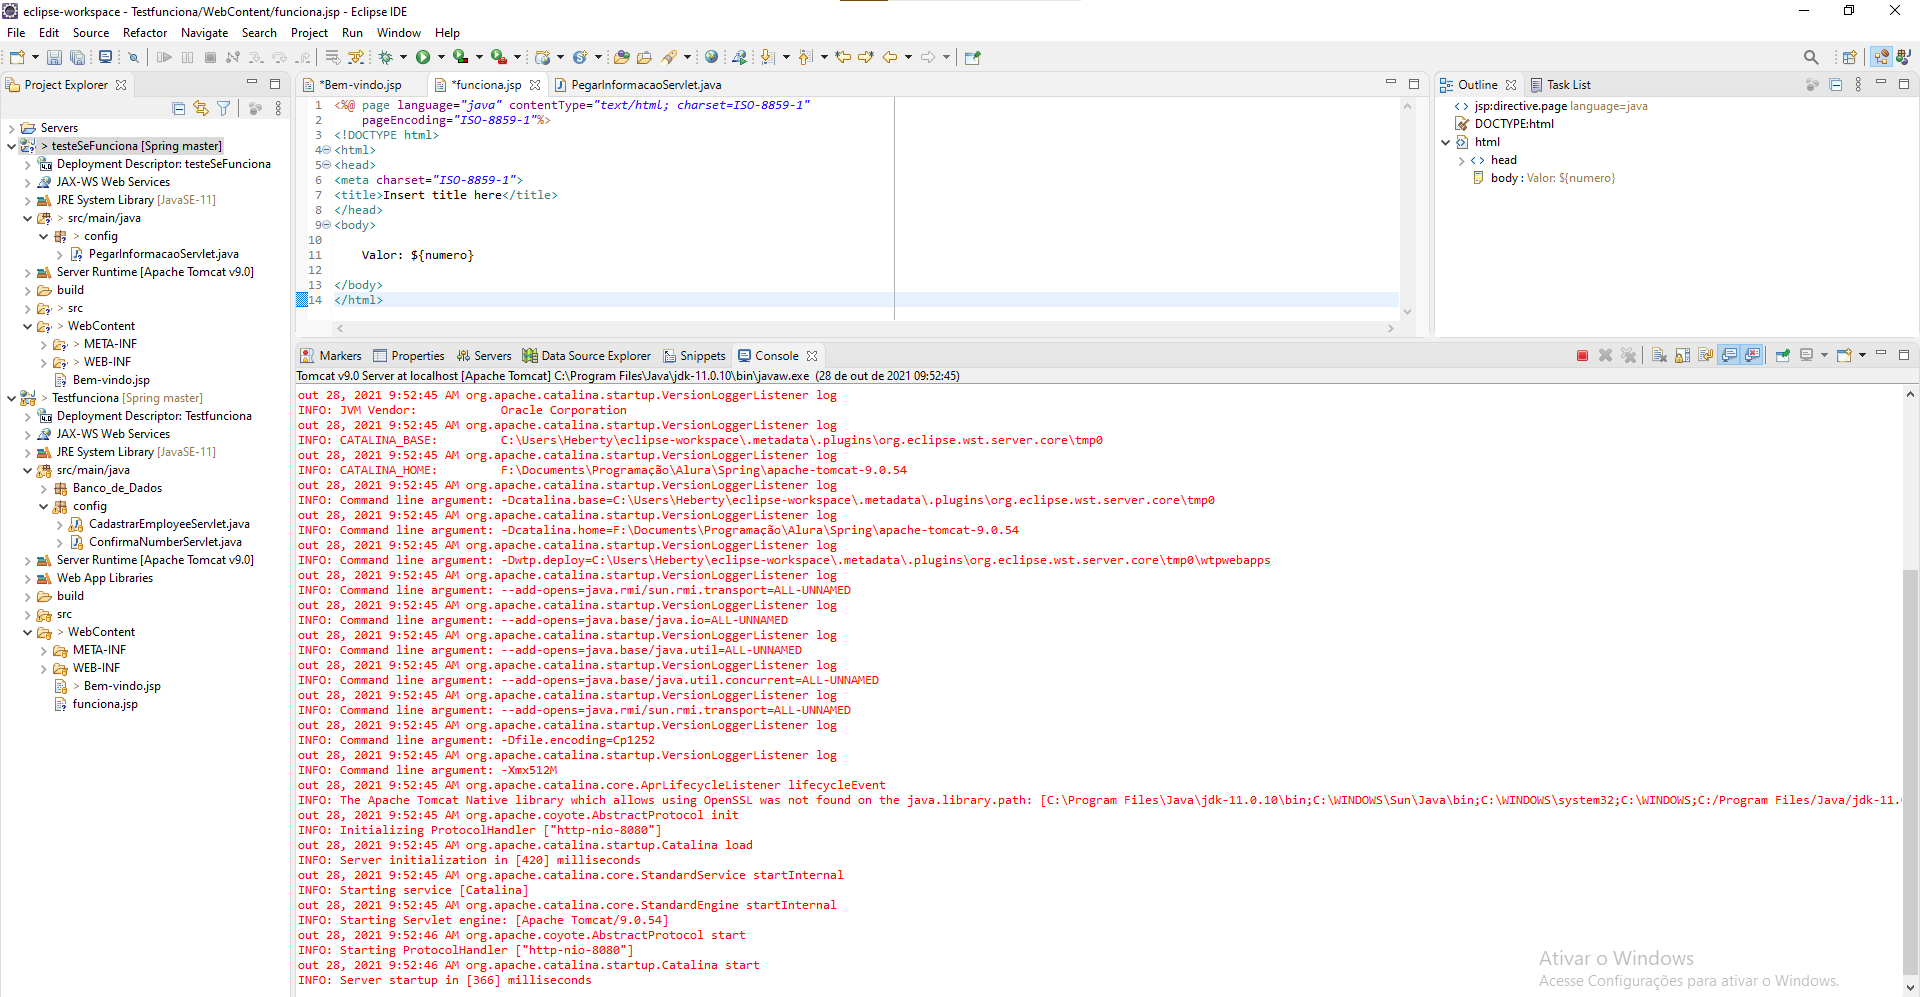This screenshot has width=1920, height=997.
Task: Toggle Word Wrap in Console
Action: (1706, 355)
